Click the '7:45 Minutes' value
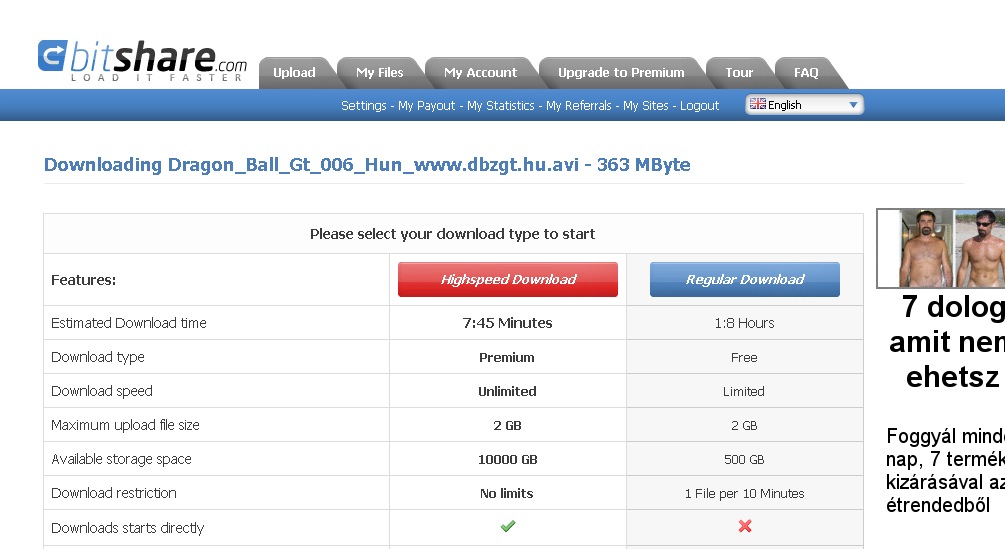This screenshot has height=549, width=1005. 508,323
